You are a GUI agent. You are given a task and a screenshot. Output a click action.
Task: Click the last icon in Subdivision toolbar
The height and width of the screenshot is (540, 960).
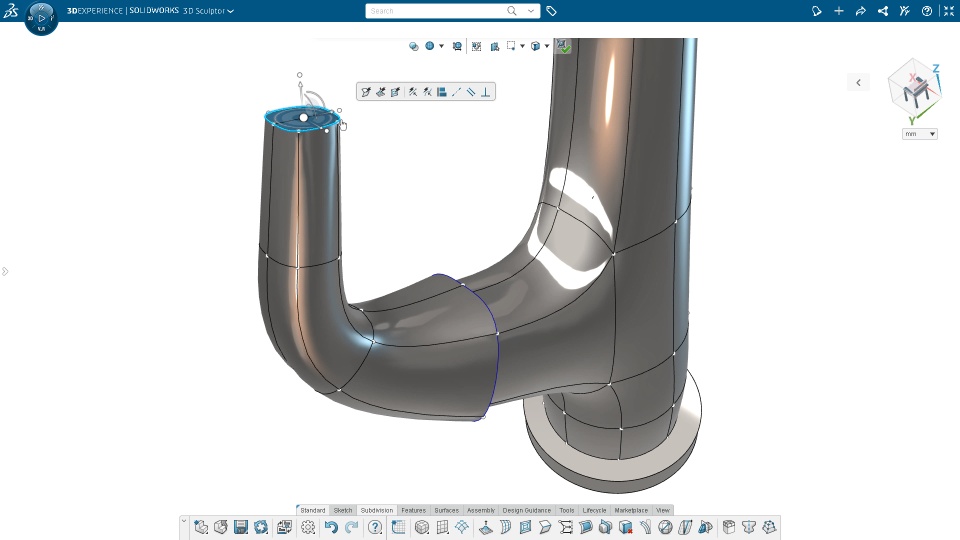coord(769,527)
